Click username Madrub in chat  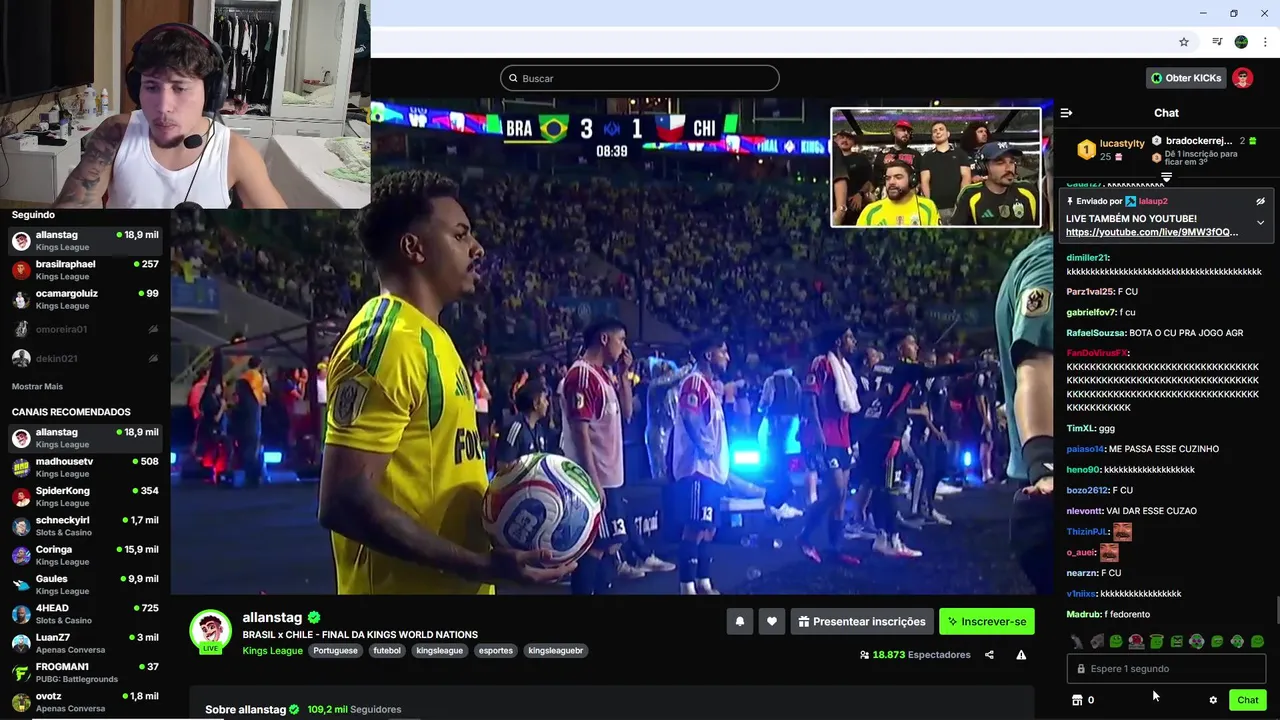tap(1084, 614)
